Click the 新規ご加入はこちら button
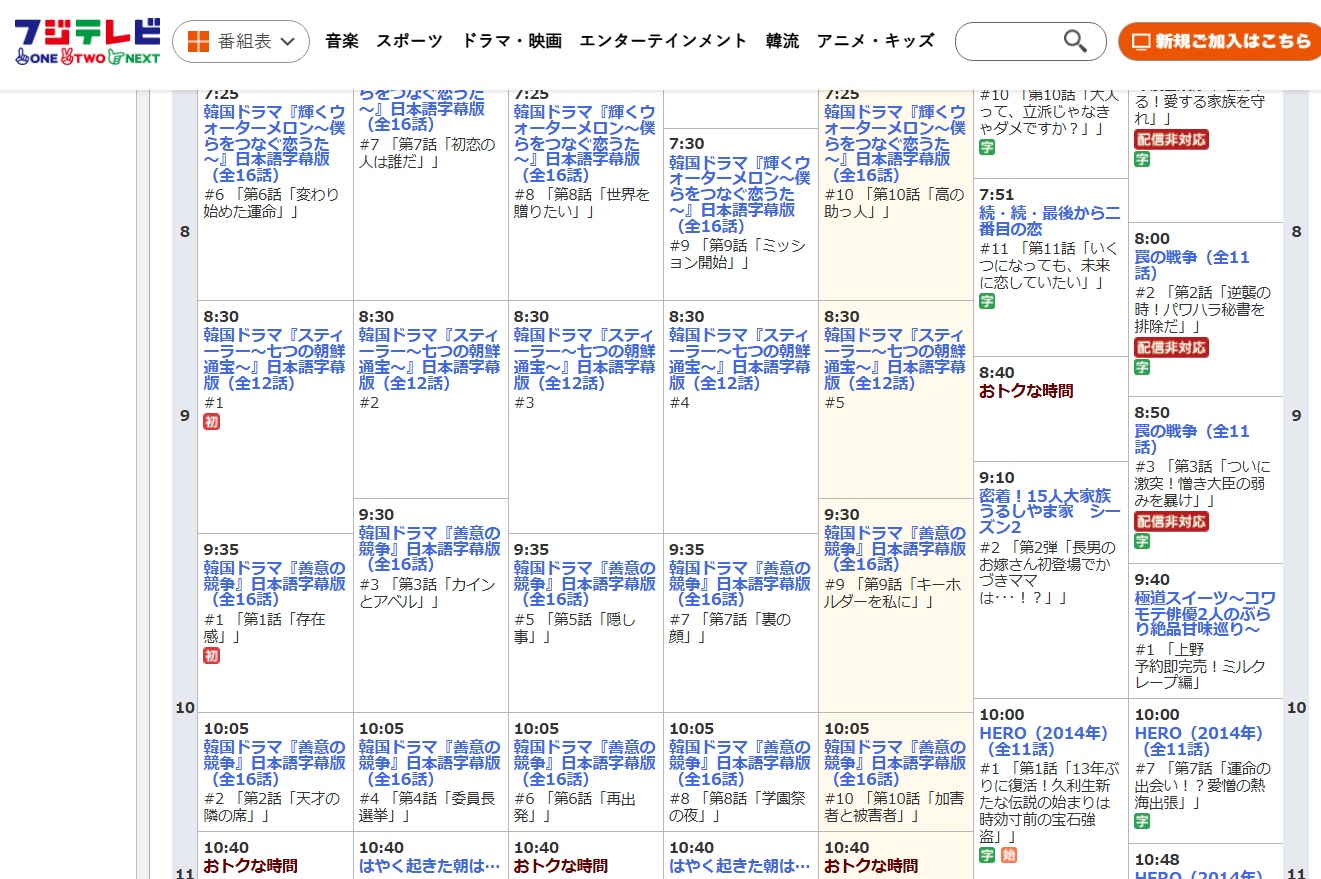 (1220, 42)
